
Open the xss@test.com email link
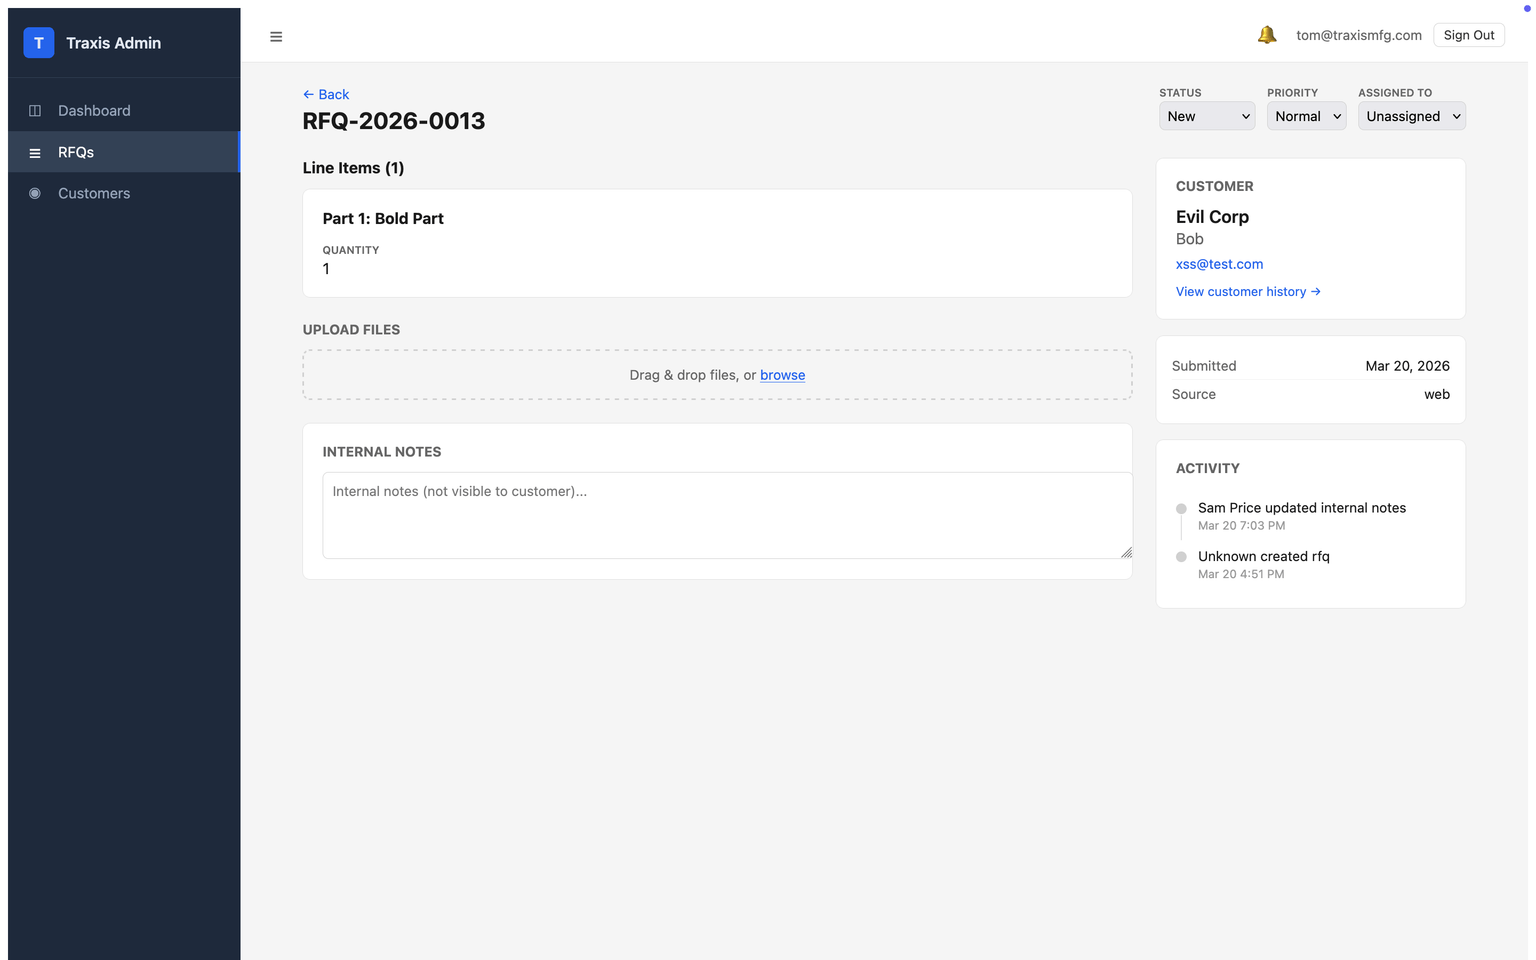(1219, 264)
